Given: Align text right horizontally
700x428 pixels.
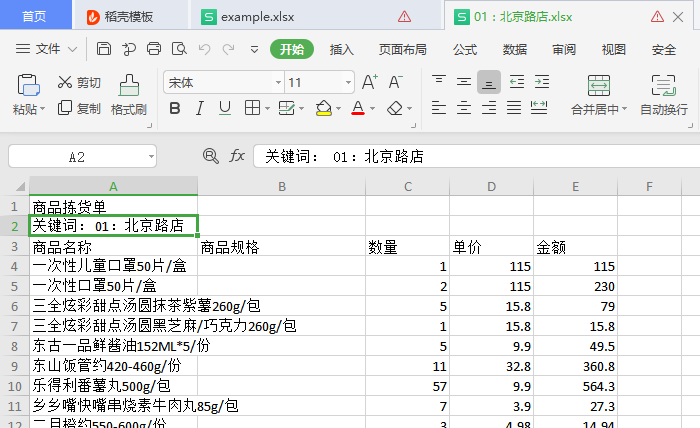Looking at the screenshot, I should (x=489, y=108).
